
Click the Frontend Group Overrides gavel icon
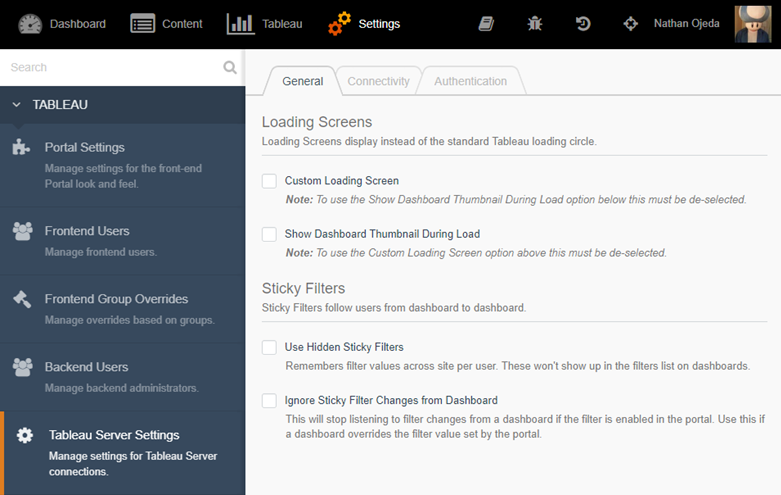(x=22, y=299)
